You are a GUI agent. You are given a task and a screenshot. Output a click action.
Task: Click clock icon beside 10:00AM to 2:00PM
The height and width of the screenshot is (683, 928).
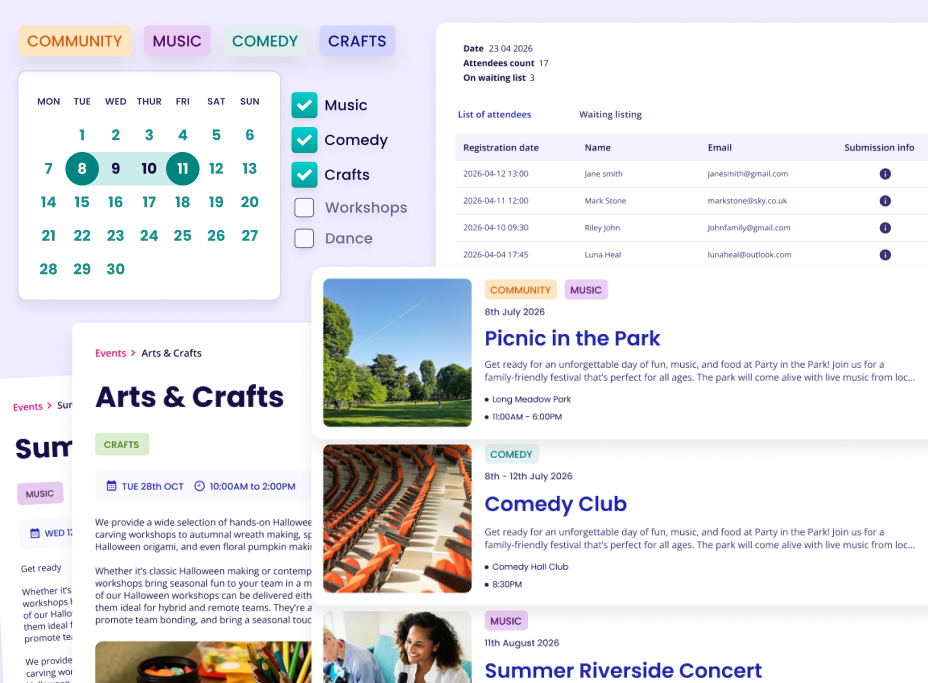tap(199, 486)
